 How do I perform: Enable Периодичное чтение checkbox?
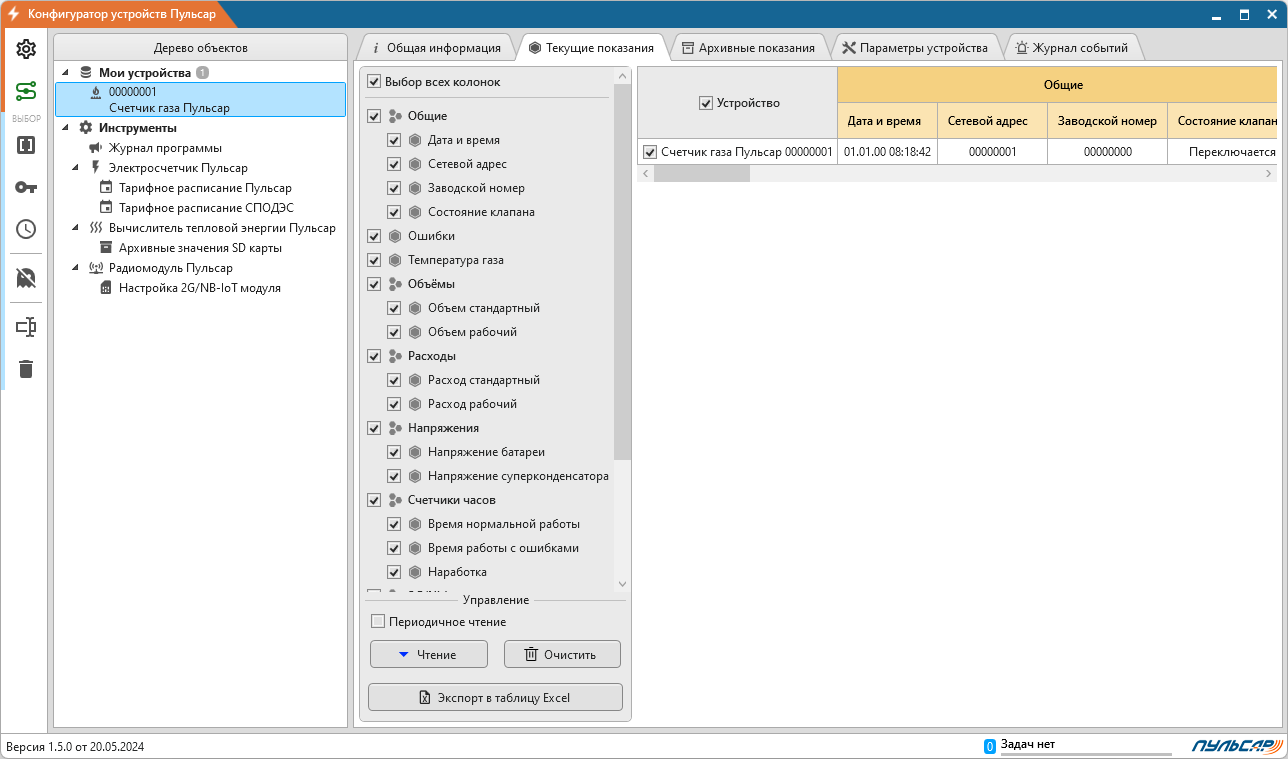coord(378,622)
